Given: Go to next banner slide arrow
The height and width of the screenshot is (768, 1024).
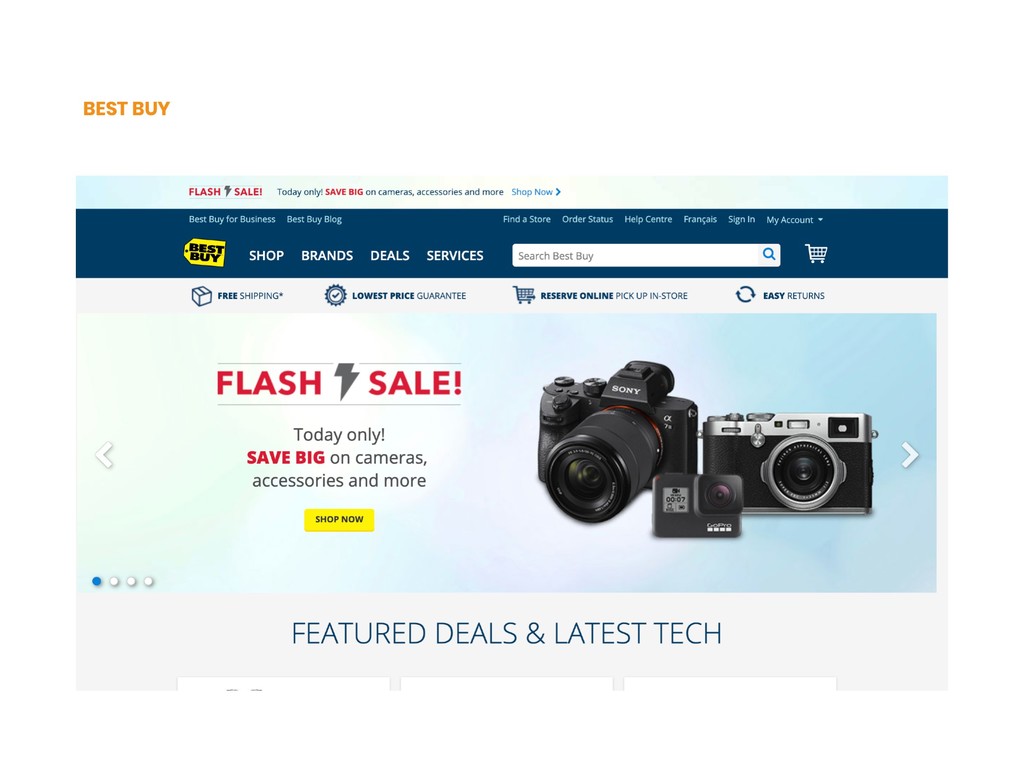Looking at the screenshot, I should (910, 455).
